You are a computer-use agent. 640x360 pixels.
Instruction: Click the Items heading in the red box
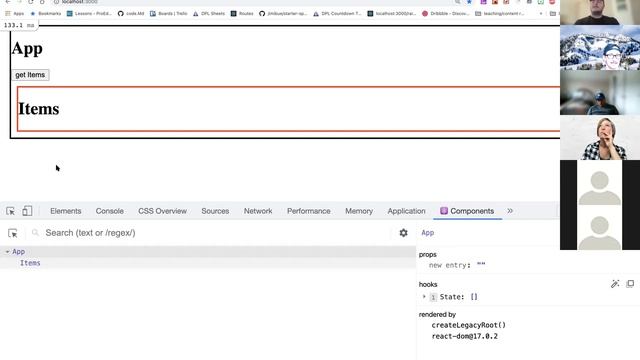39,109
